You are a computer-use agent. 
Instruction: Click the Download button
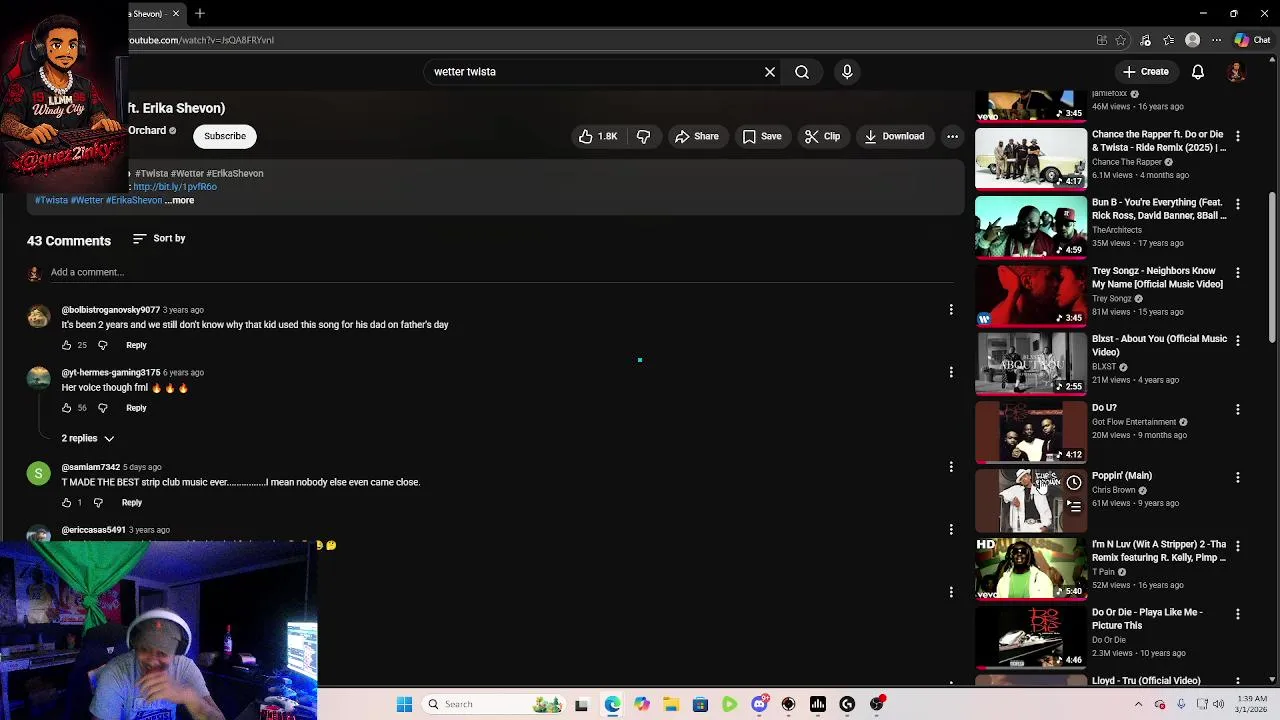tap(894, 136)
